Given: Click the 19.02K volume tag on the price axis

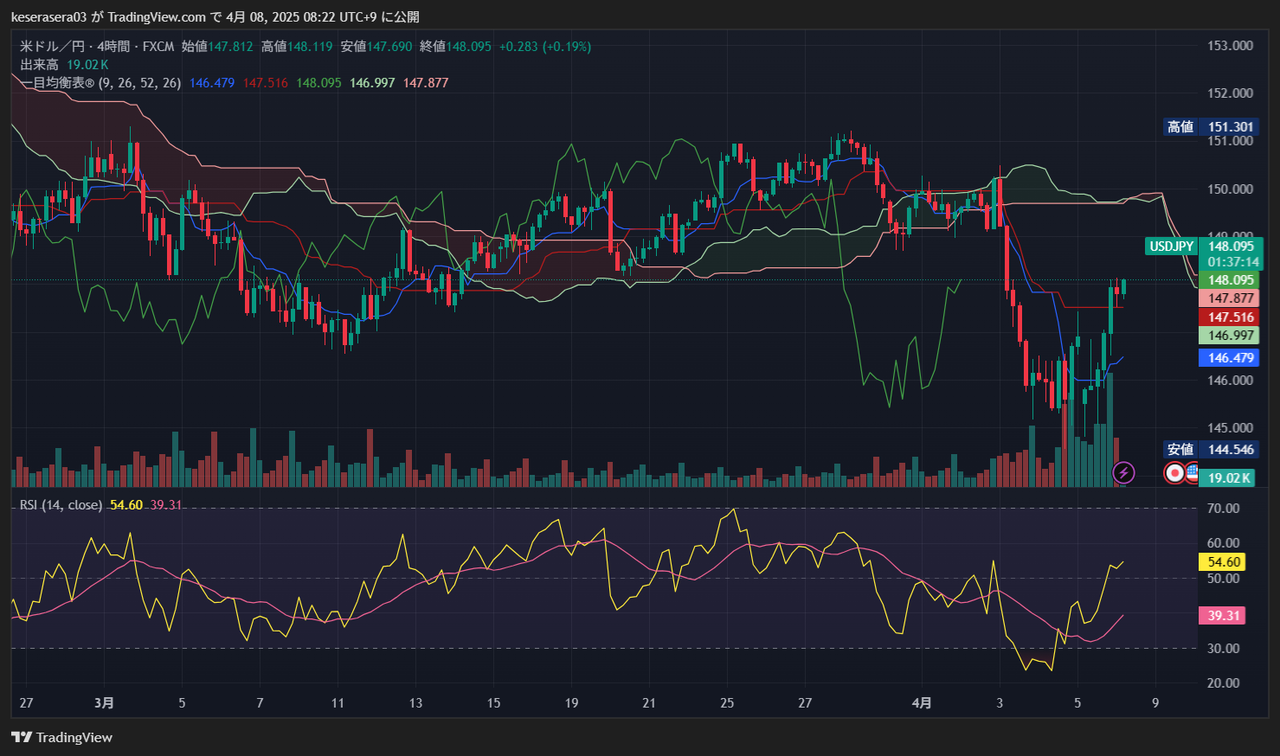Looking at the screenshot, I should coord(1229,478).
